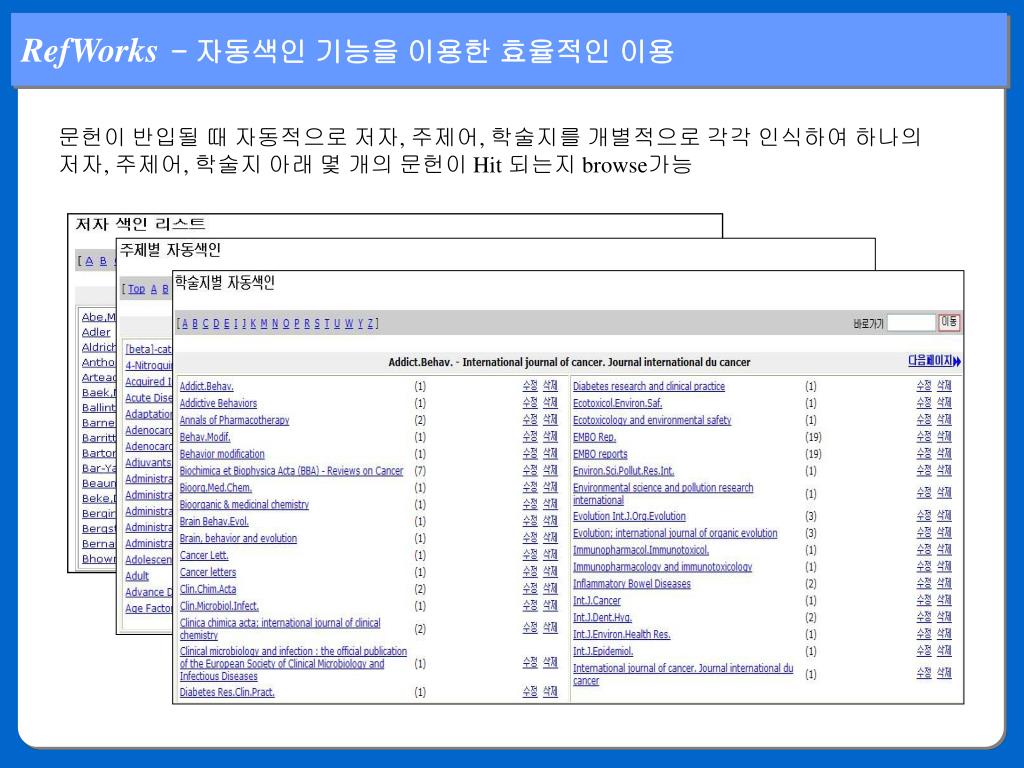1024x768 pixels.
Task: Click Top link in subject index window
Action: pos(136,289)
